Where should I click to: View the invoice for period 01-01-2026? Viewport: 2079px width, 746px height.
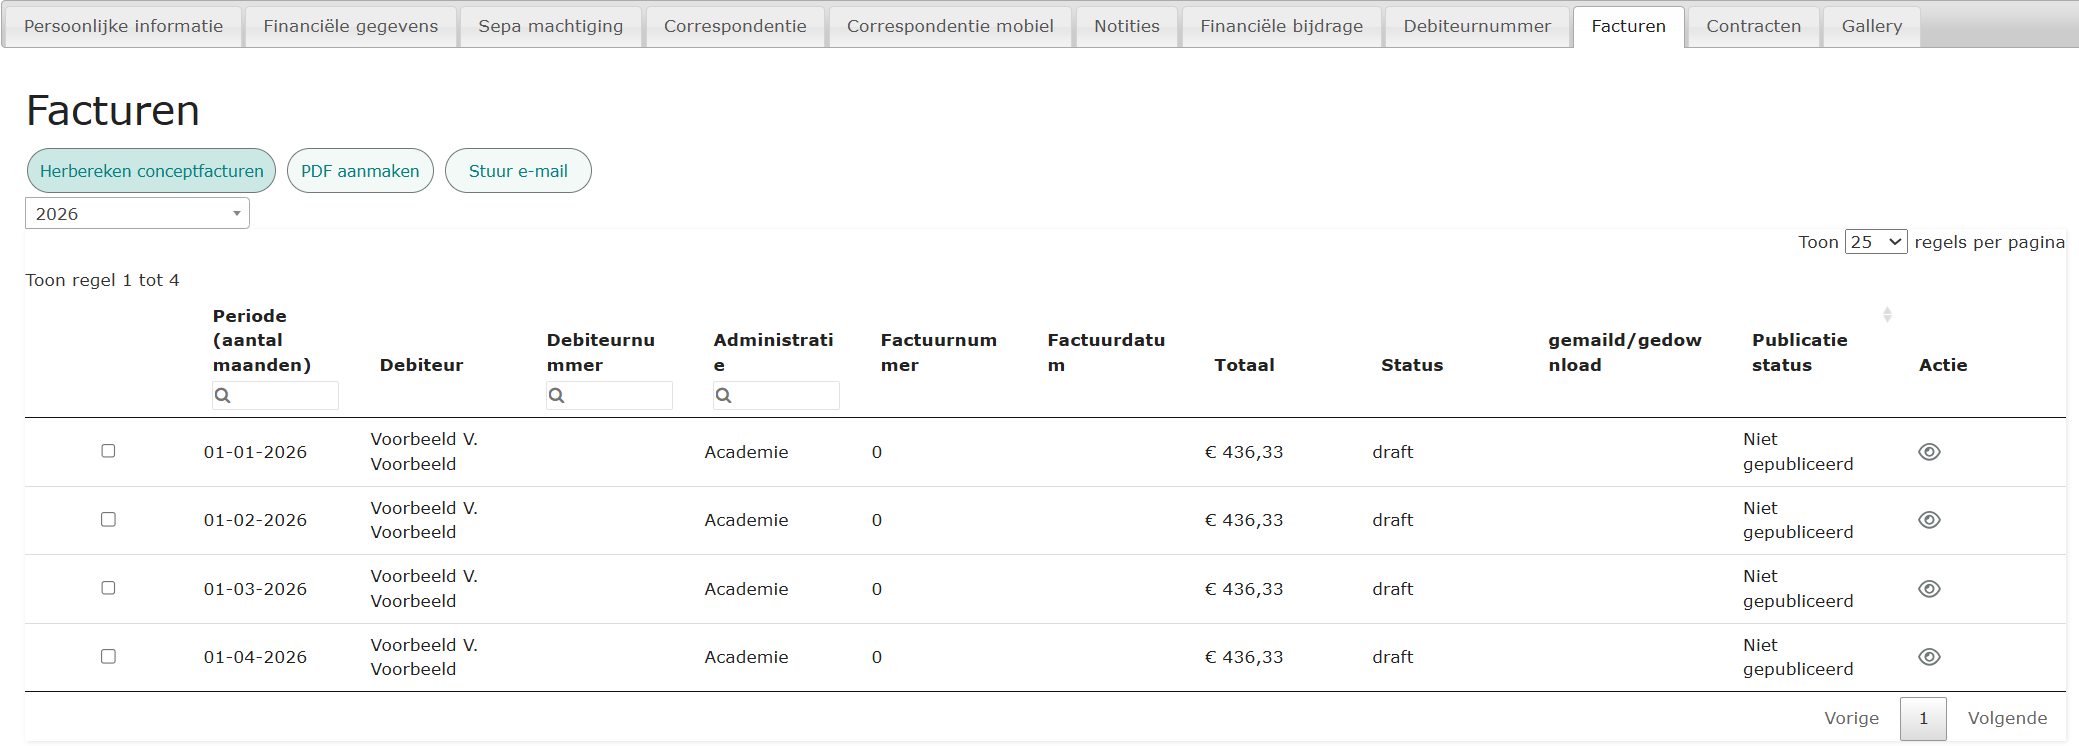(1929, 452)
